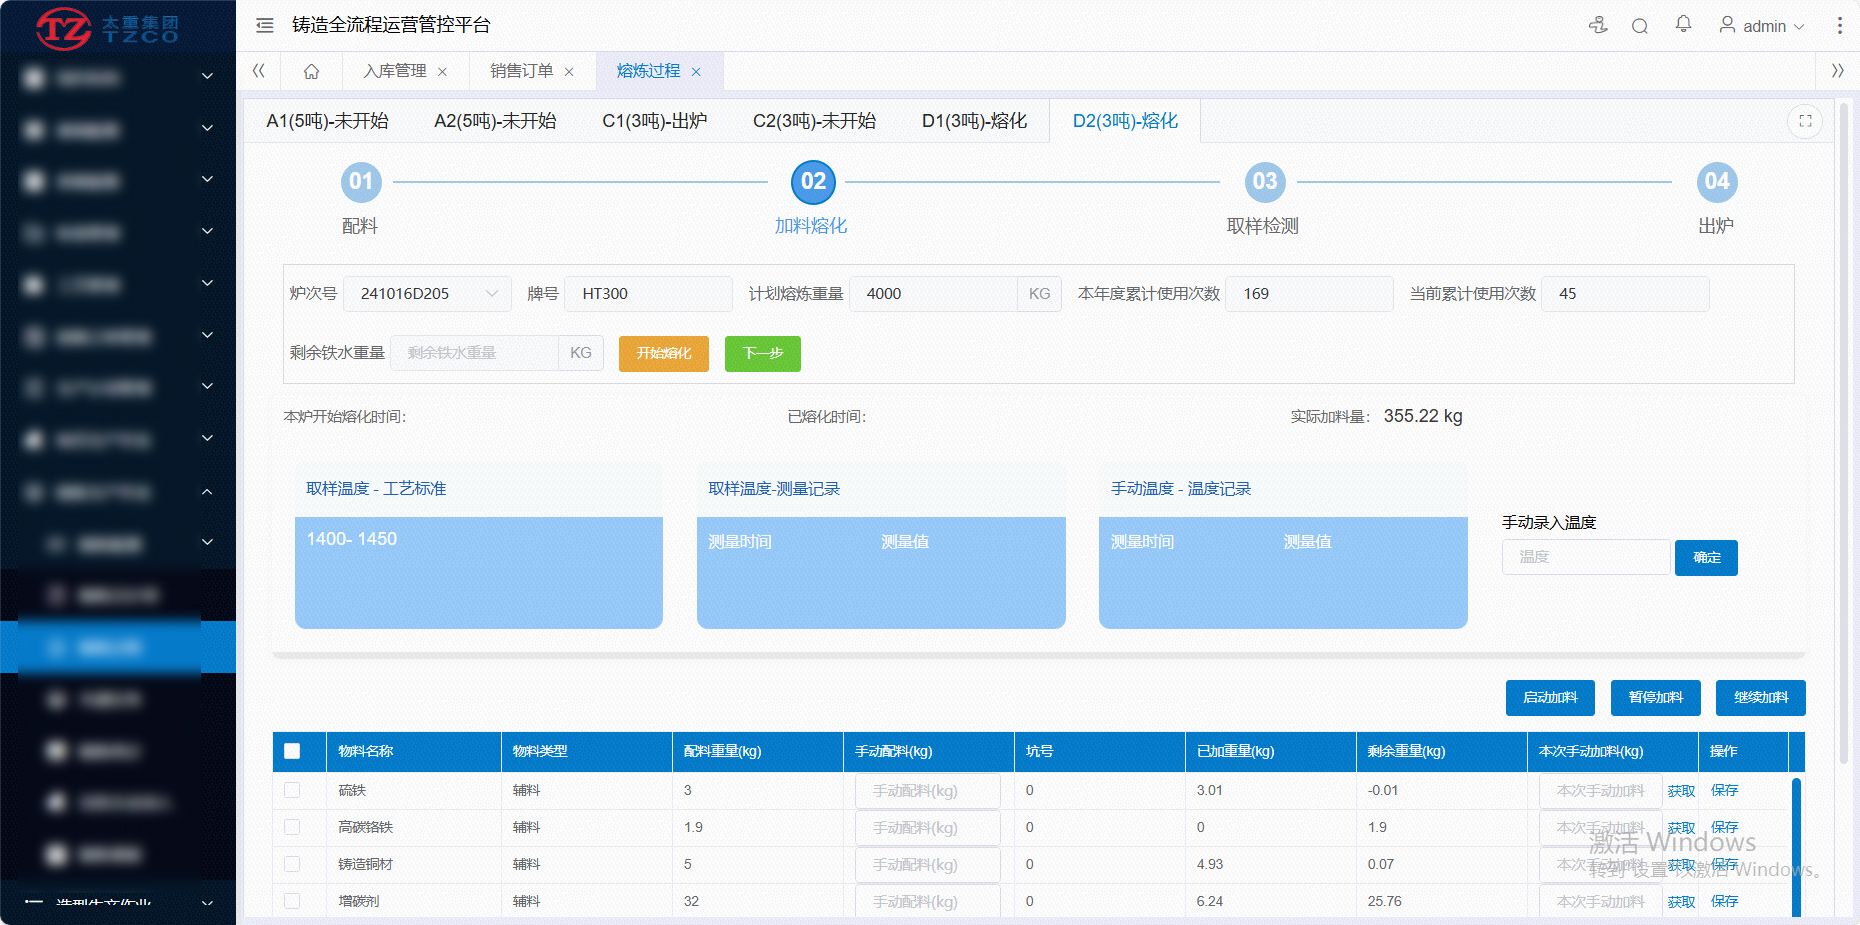Image resolution: width=1860 pixels, height=925 pixels.
Task: Click the orange 开始熔化 button
Action: (x=663, y=353)
